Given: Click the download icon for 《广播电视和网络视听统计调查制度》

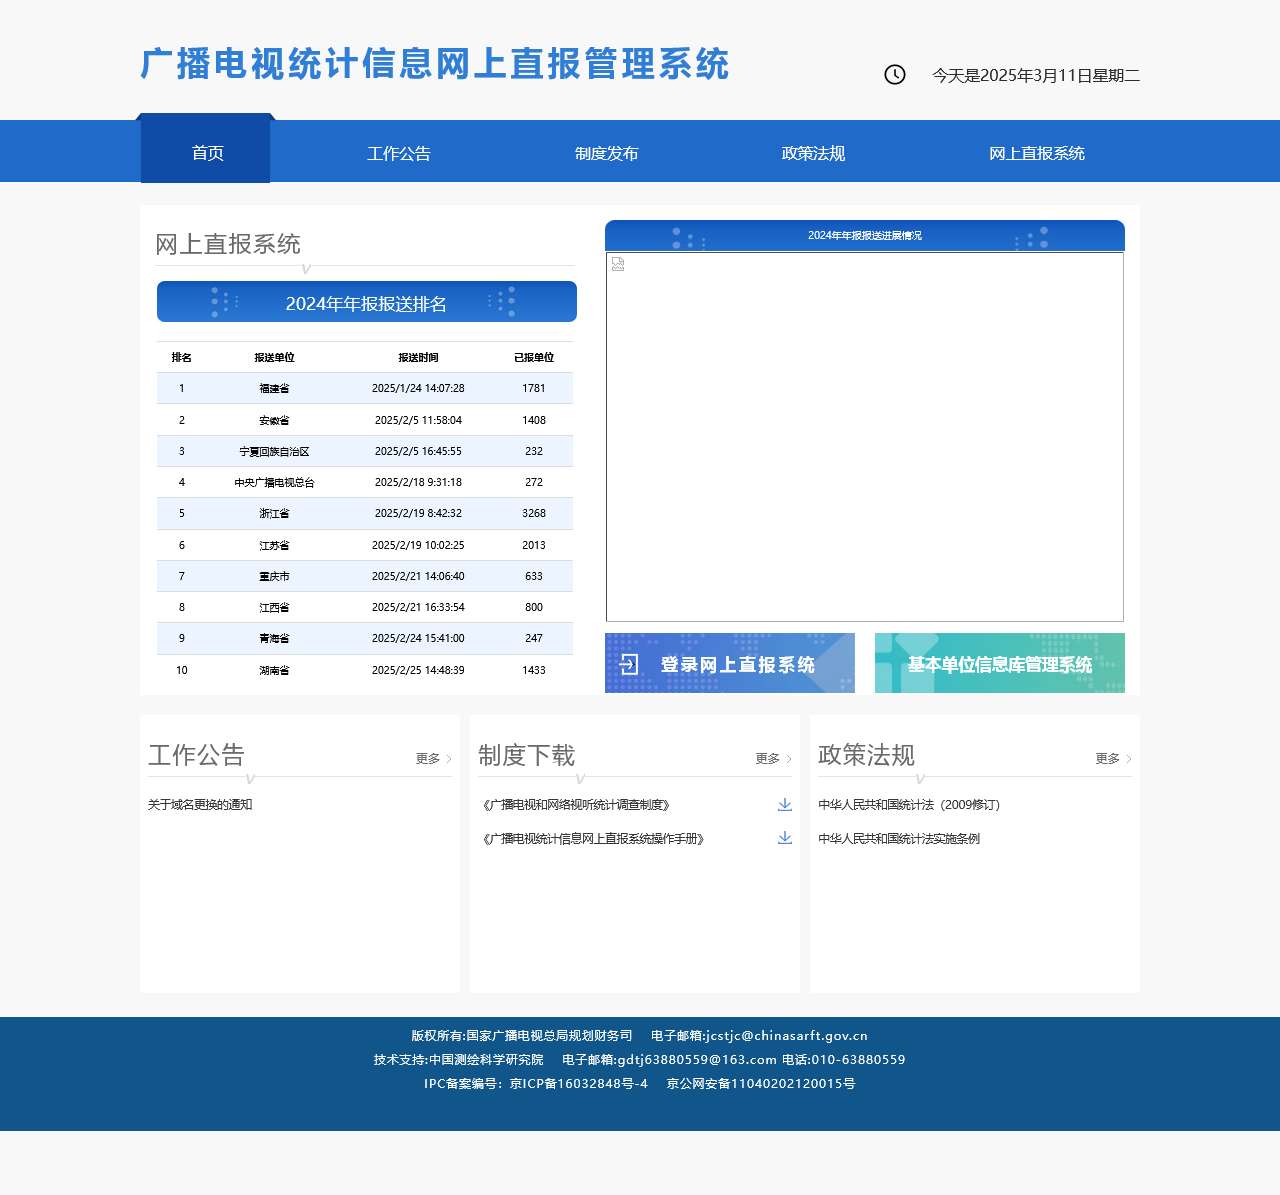Looking at the screenshot, I should point(784,804).
